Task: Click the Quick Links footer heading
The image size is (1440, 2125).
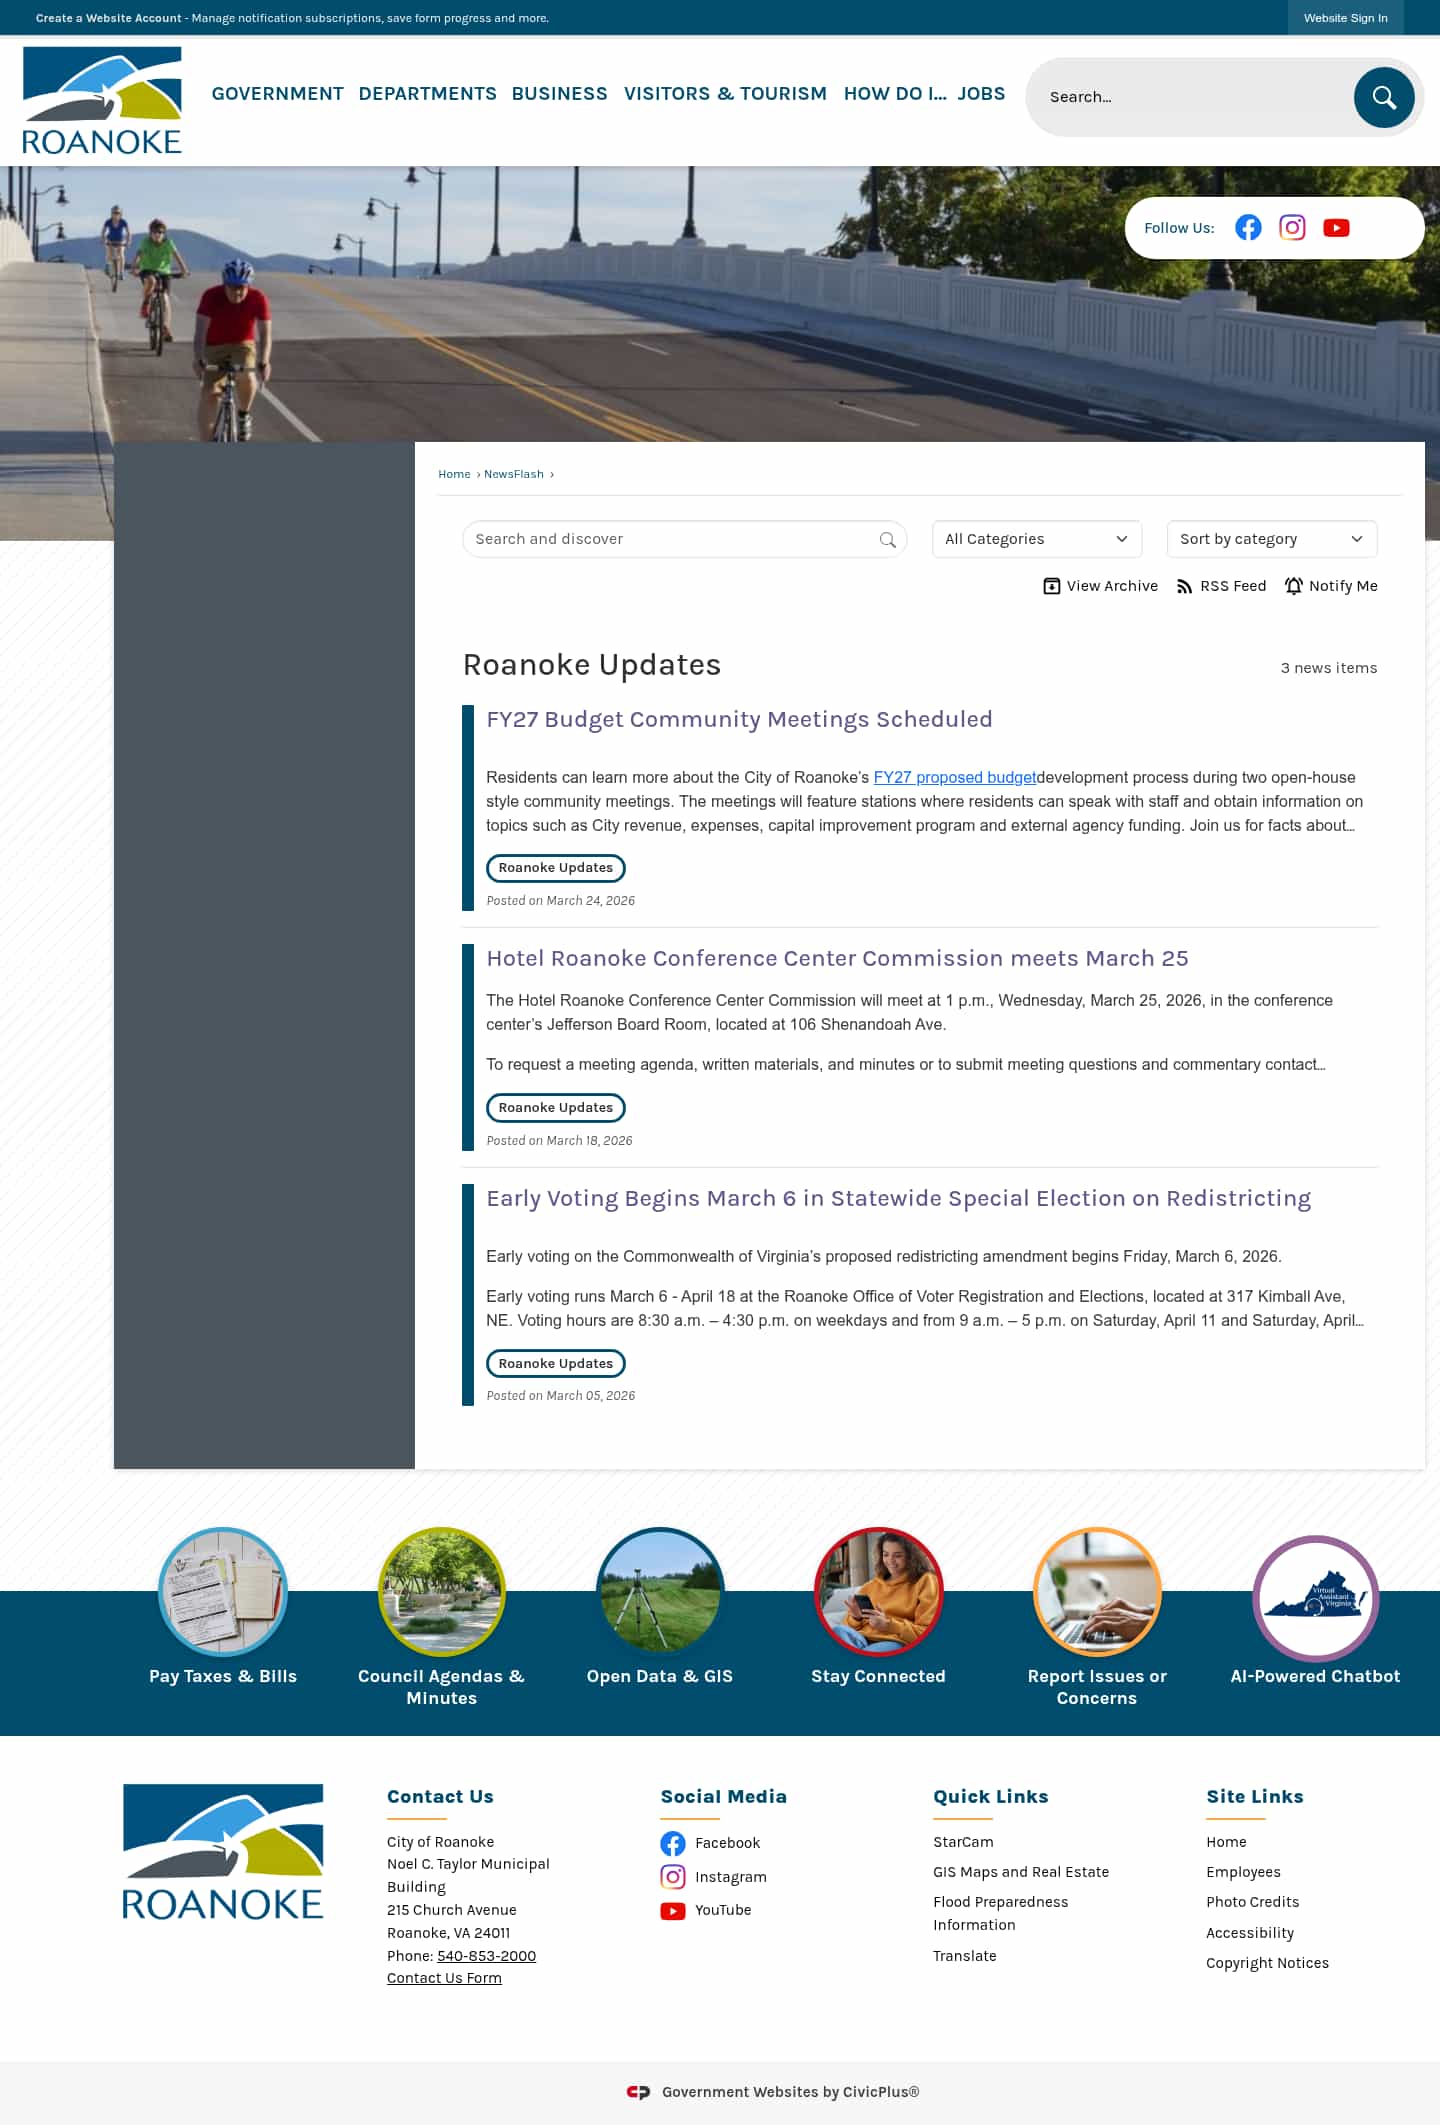Action: point(990,1796)
